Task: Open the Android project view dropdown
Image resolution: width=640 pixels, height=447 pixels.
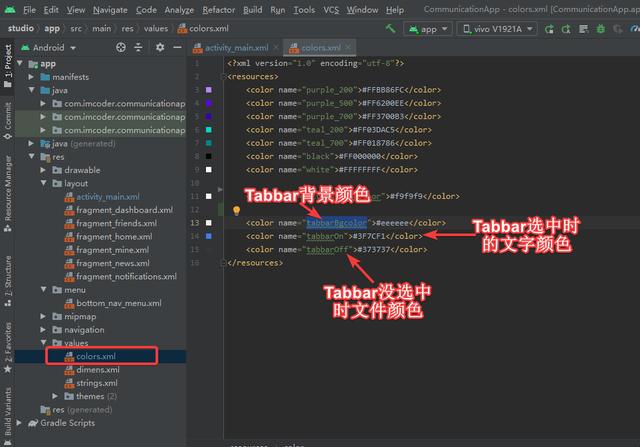Action: tap(49, 47)
